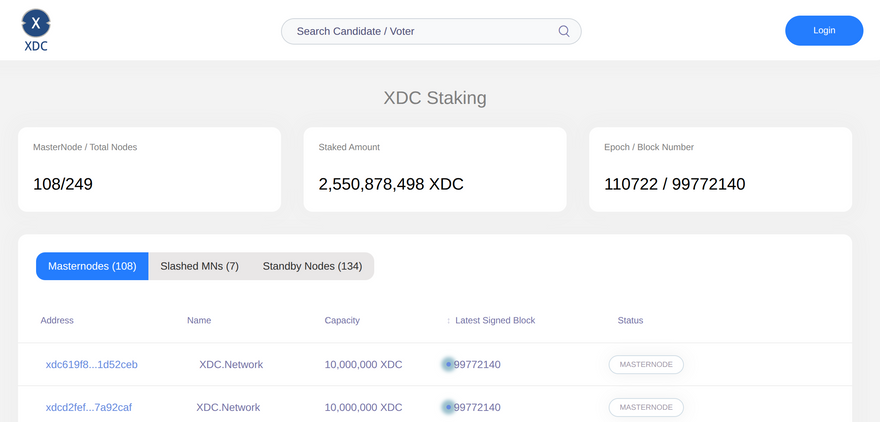Sort by Latest Signed Block column
Viewport: 880px width, 422px height.
point(495,321)
